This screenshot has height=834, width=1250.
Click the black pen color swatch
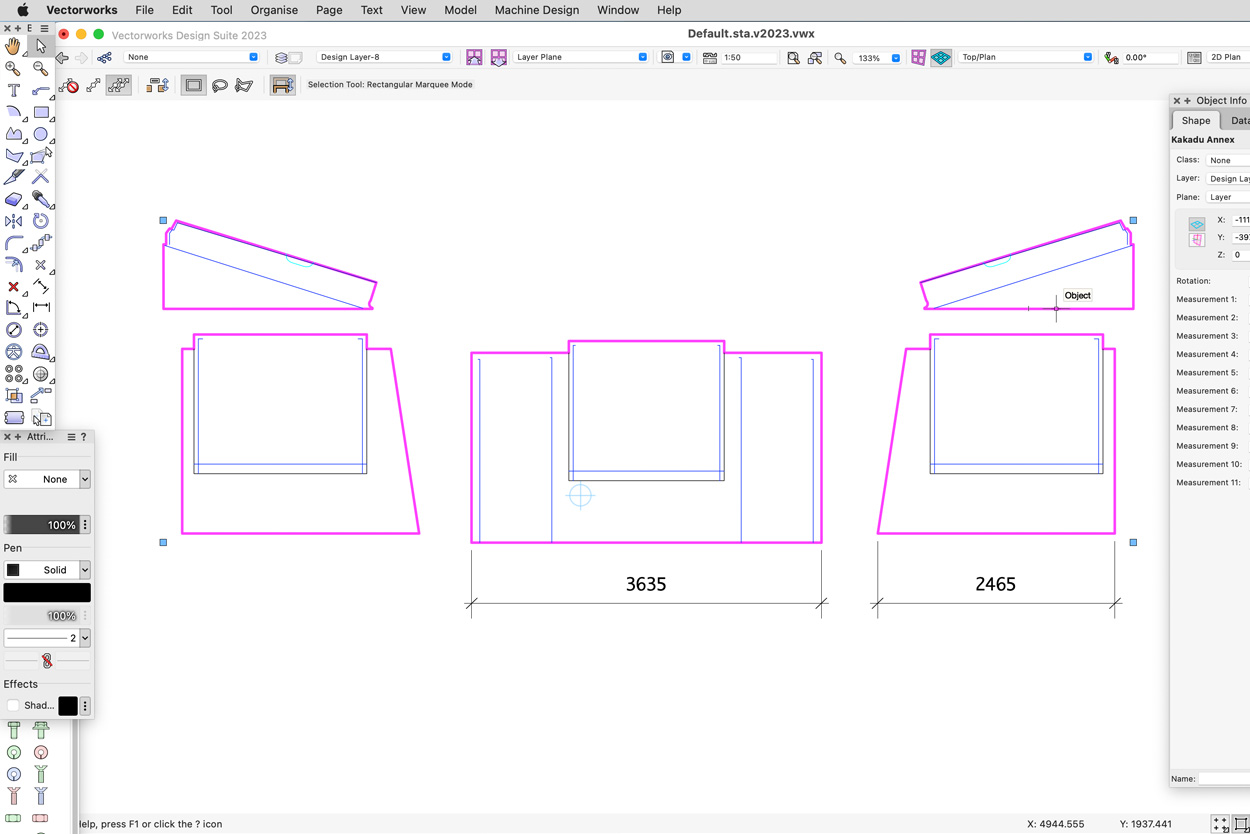click(x=47, y=593)
